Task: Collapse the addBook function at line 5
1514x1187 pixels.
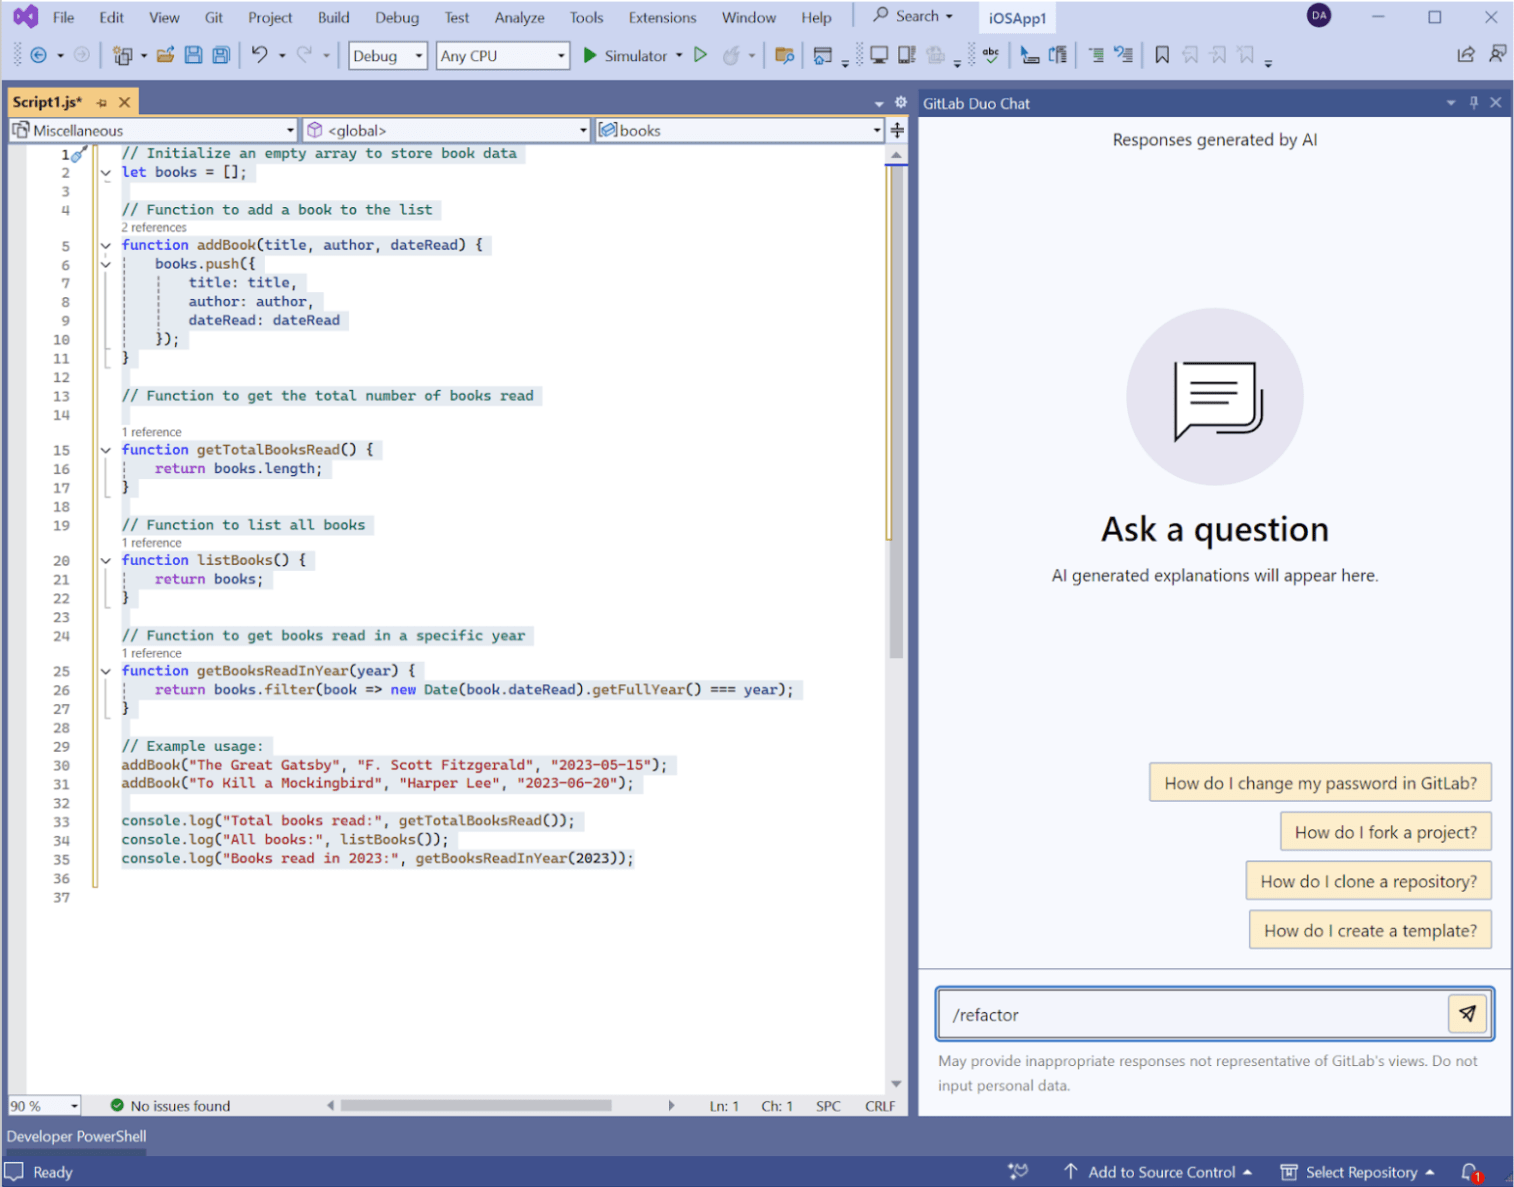Action: point(106,244)
